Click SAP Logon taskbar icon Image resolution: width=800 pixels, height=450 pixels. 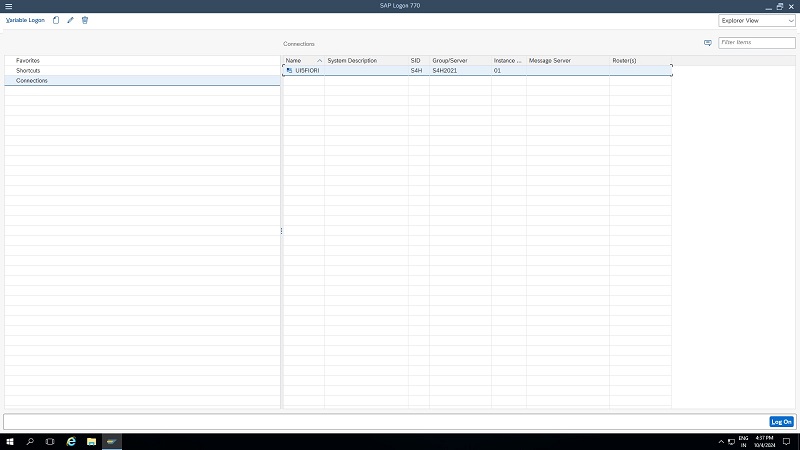point(112,442)
